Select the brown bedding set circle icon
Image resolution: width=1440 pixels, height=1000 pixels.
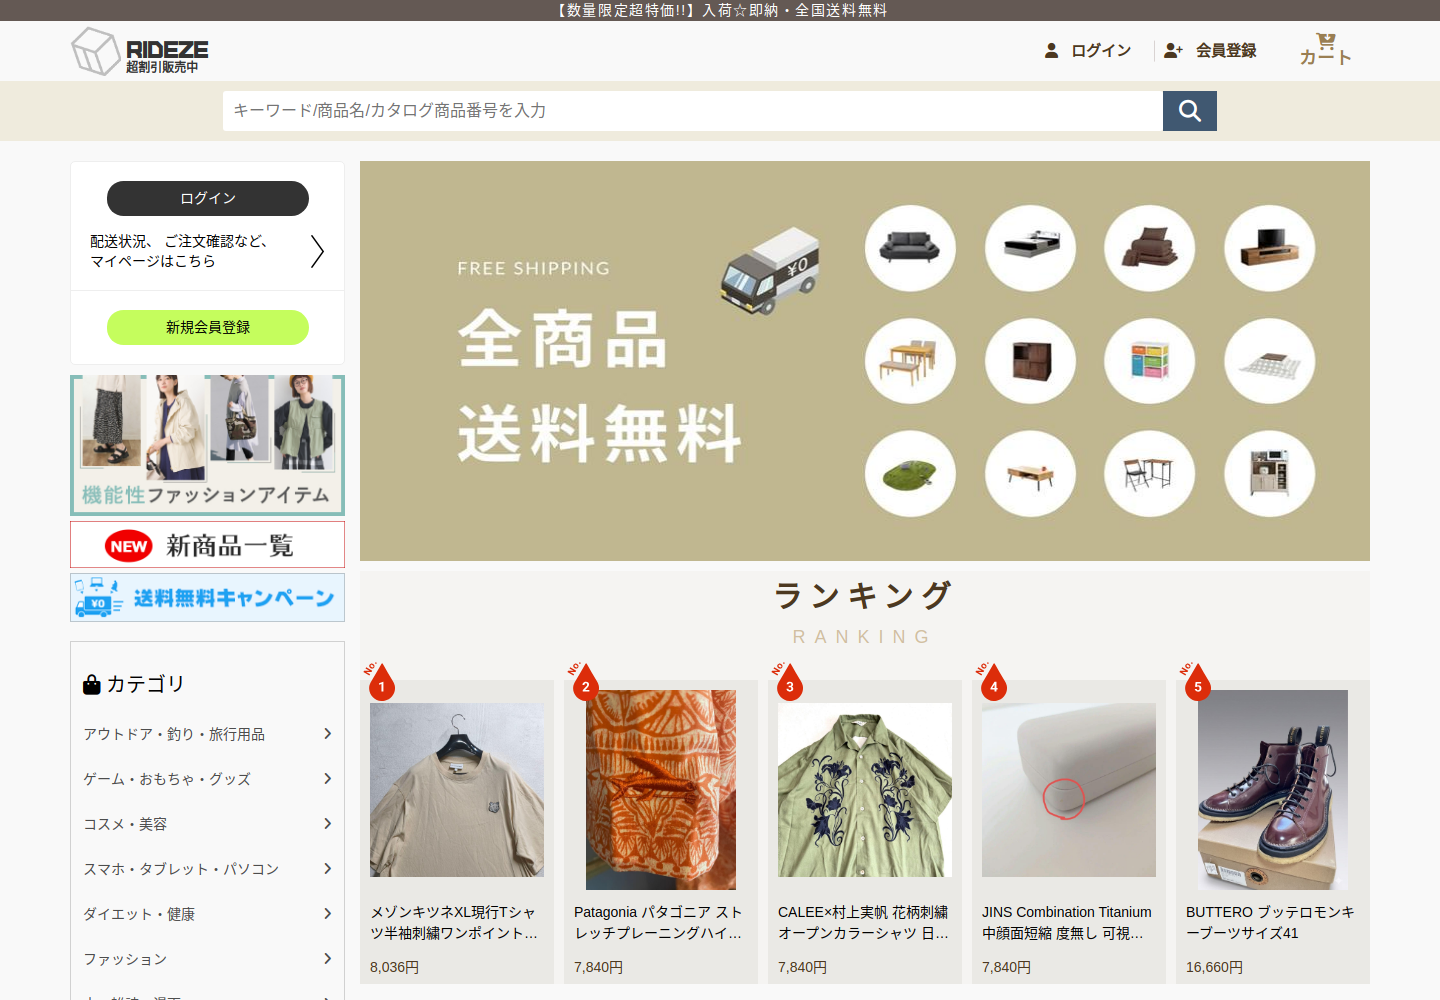point(1150,248)
